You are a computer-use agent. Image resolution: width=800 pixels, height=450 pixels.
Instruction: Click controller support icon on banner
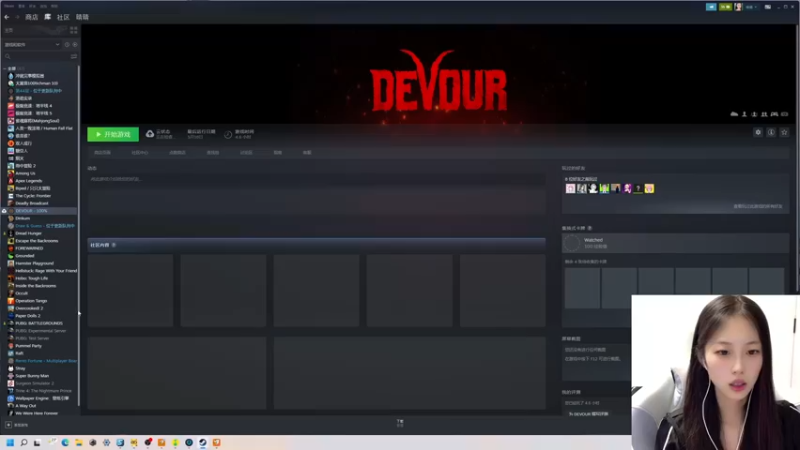(x=774, y=114)
